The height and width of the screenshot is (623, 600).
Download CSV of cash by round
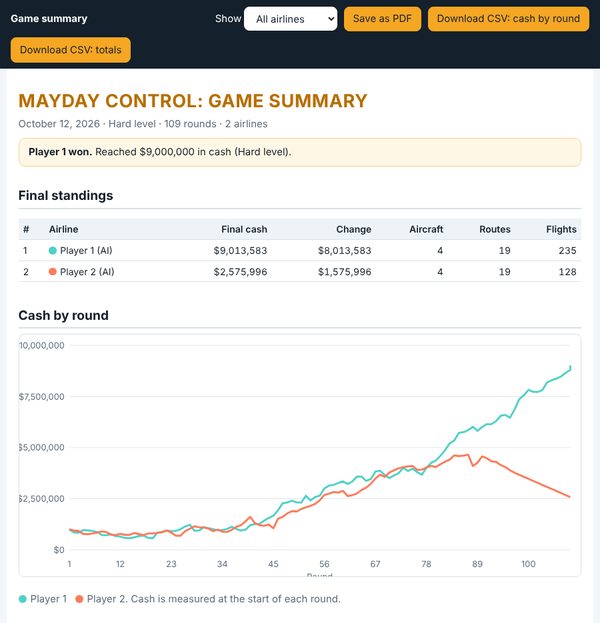(508, 19)
